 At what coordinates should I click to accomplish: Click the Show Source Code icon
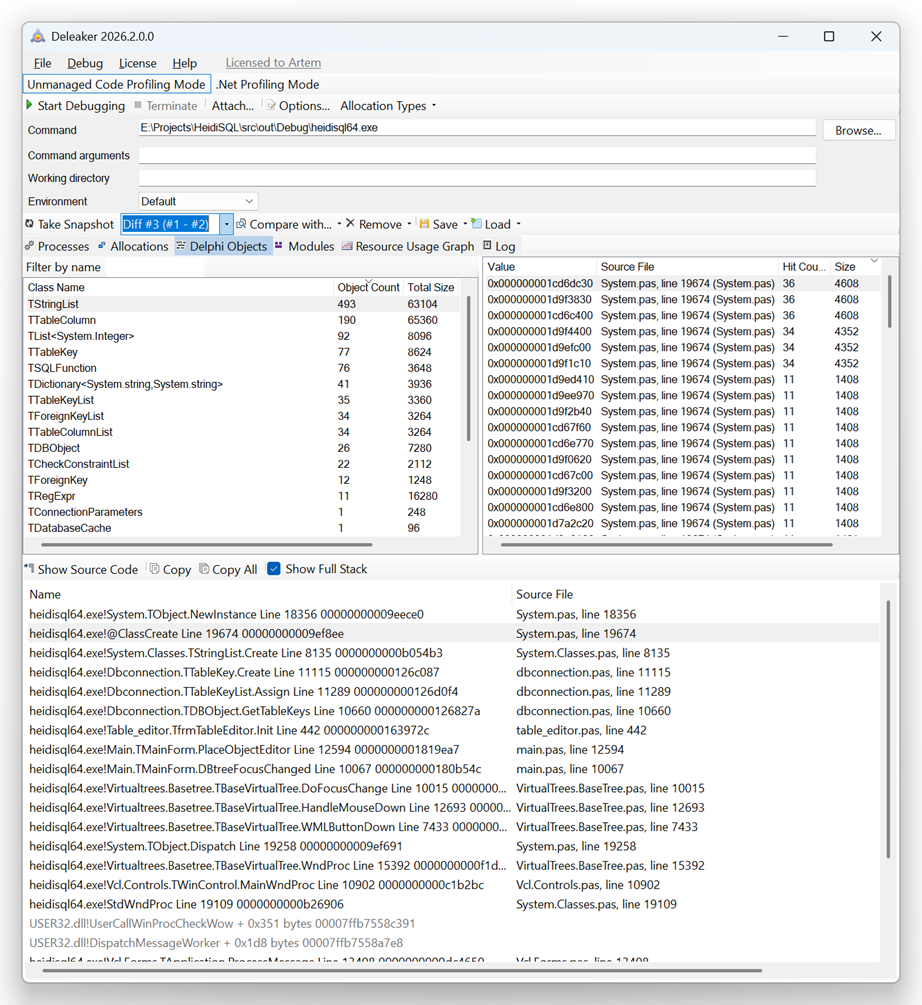tap(29, 568)
